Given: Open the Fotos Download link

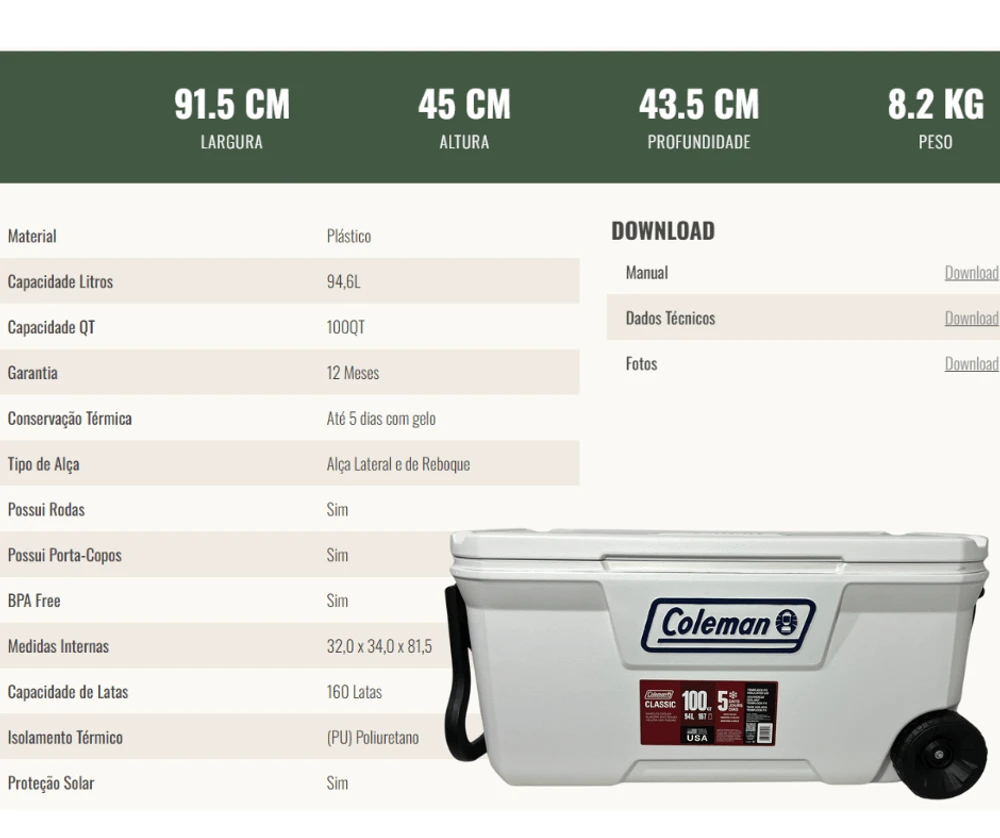Looking at the screenshot, I should 971,364.
